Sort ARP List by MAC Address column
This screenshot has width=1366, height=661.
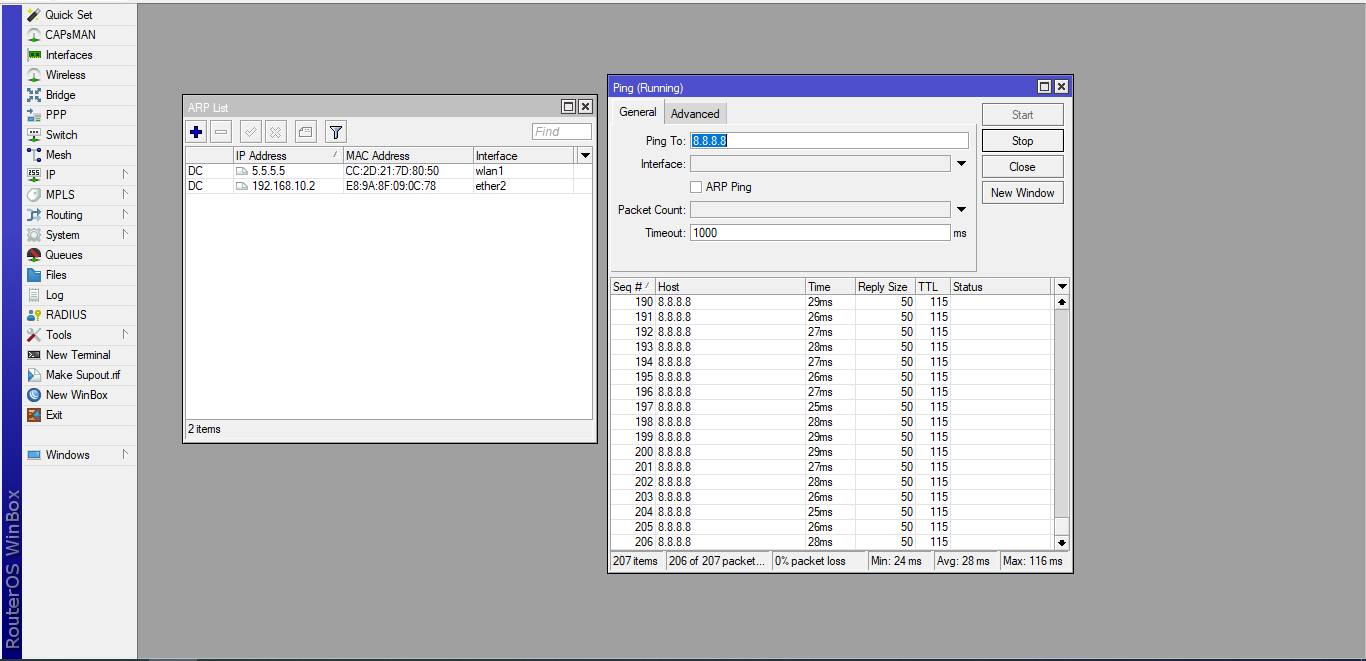pos(407,156)
